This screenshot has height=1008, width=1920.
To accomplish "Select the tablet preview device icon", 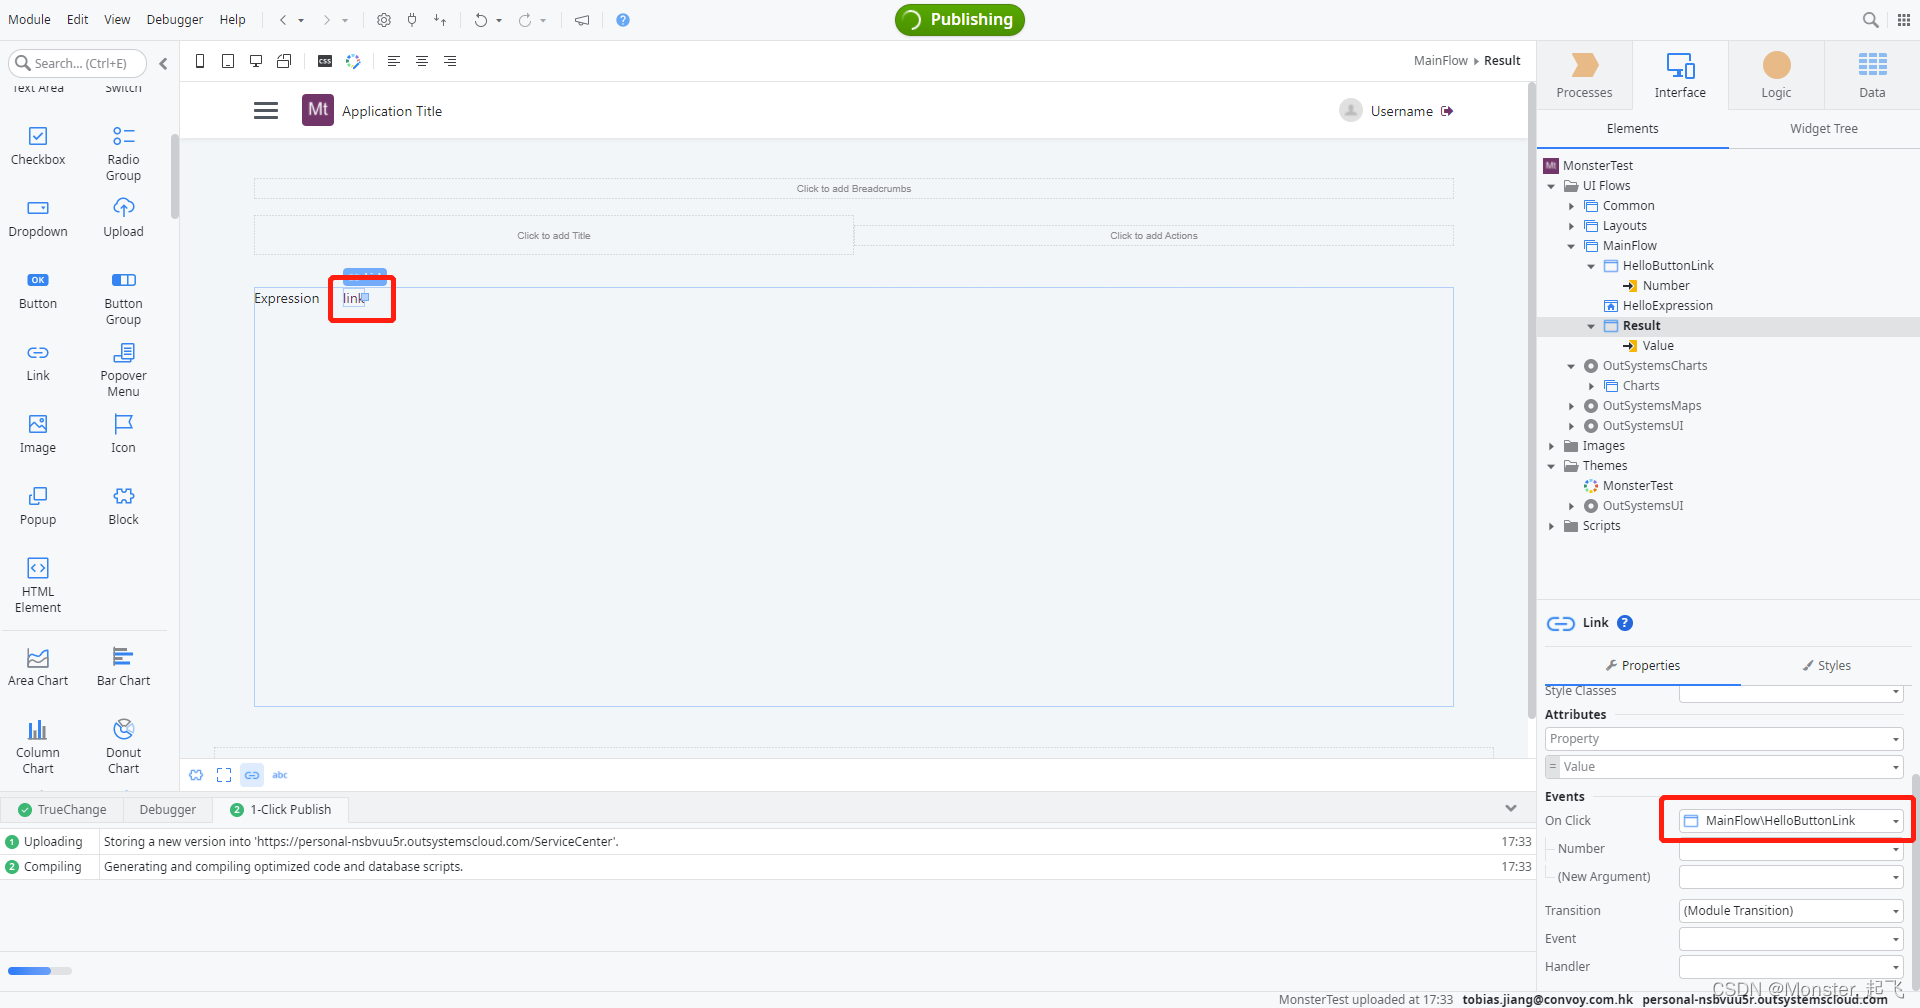I will click(228, 61).
